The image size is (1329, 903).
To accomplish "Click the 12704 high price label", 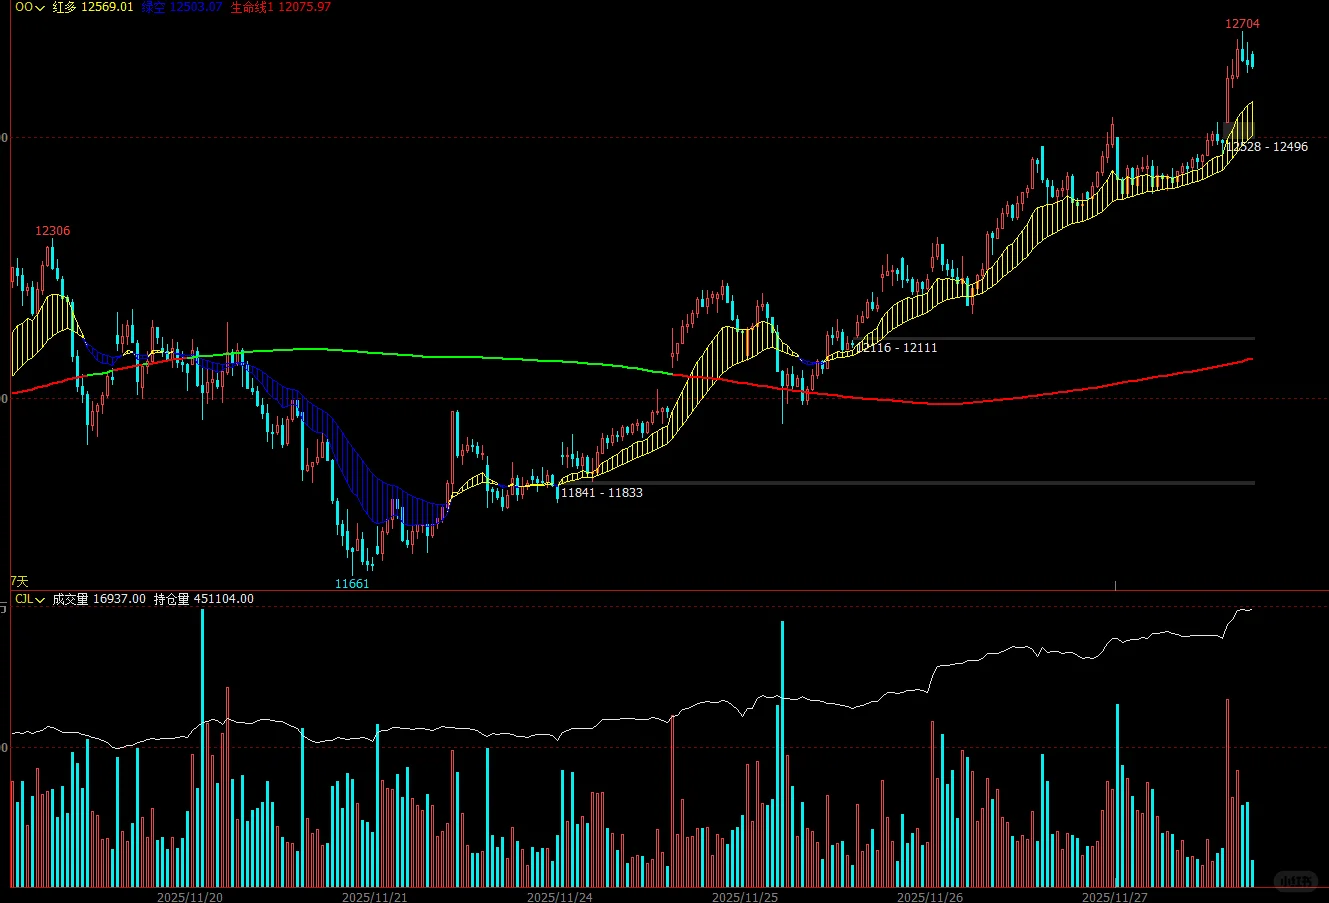I will click(1243, 24).
